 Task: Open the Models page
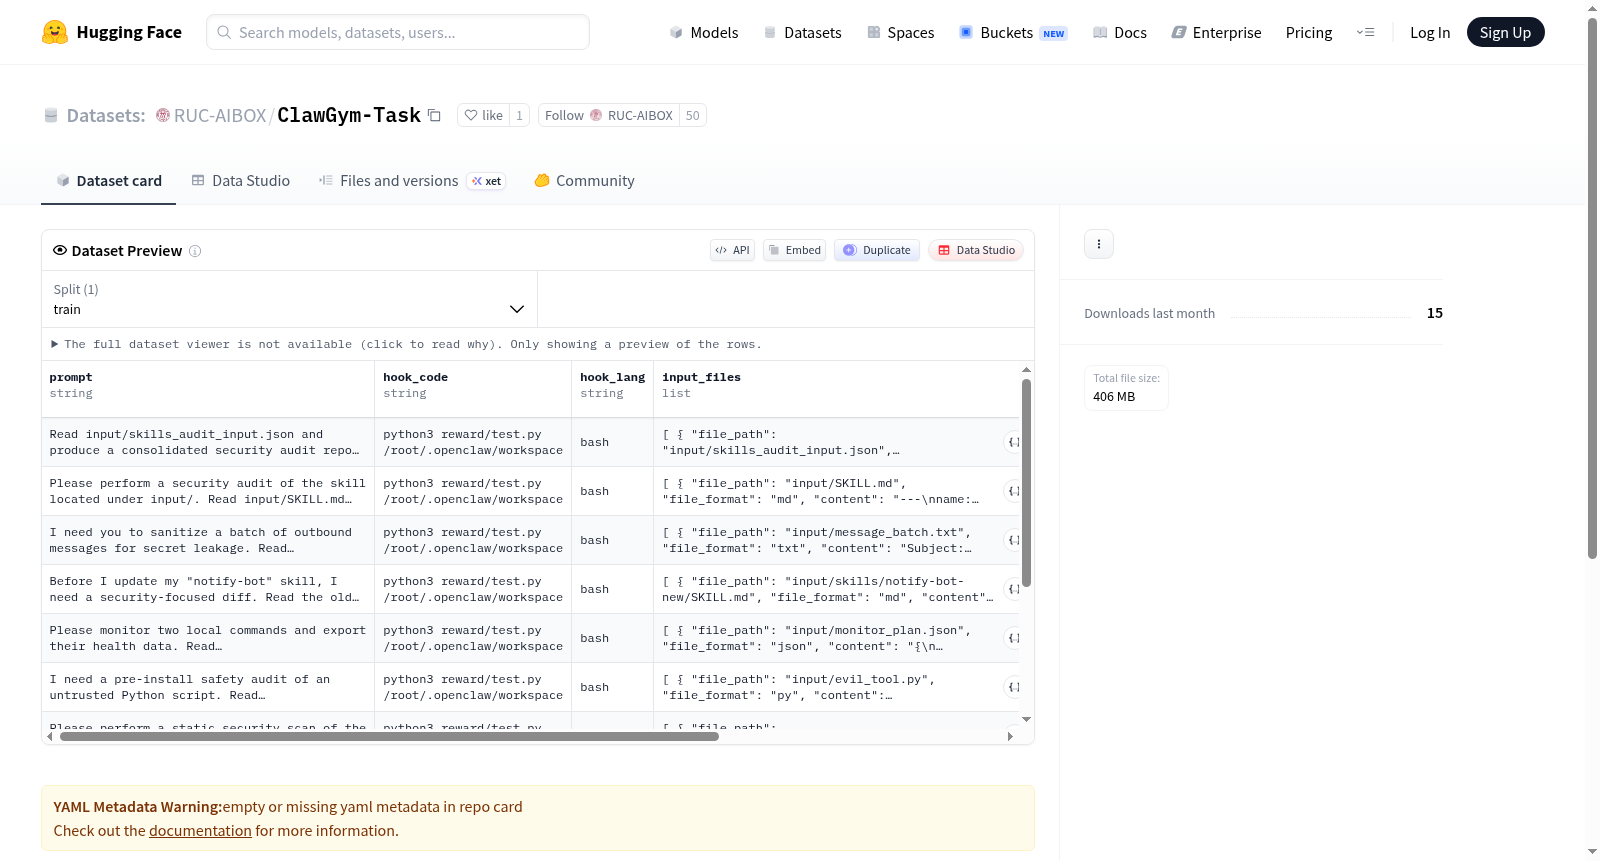pos(704,32)
